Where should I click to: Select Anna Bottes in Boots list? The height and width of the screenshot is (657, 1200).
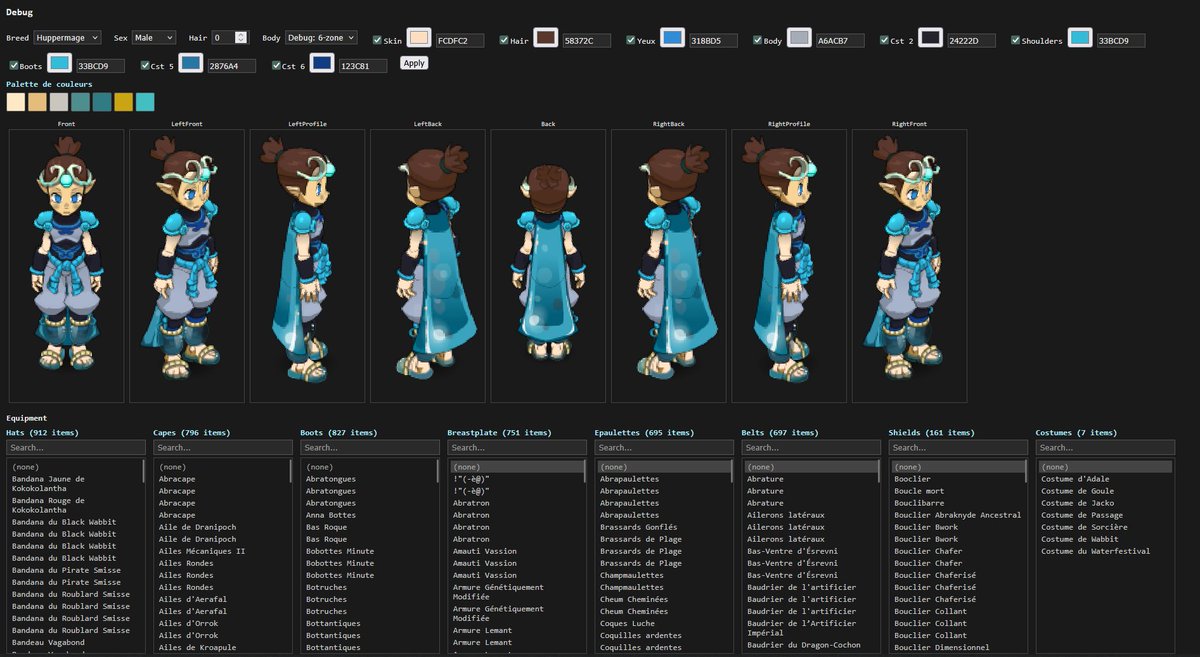pos(369,515)
